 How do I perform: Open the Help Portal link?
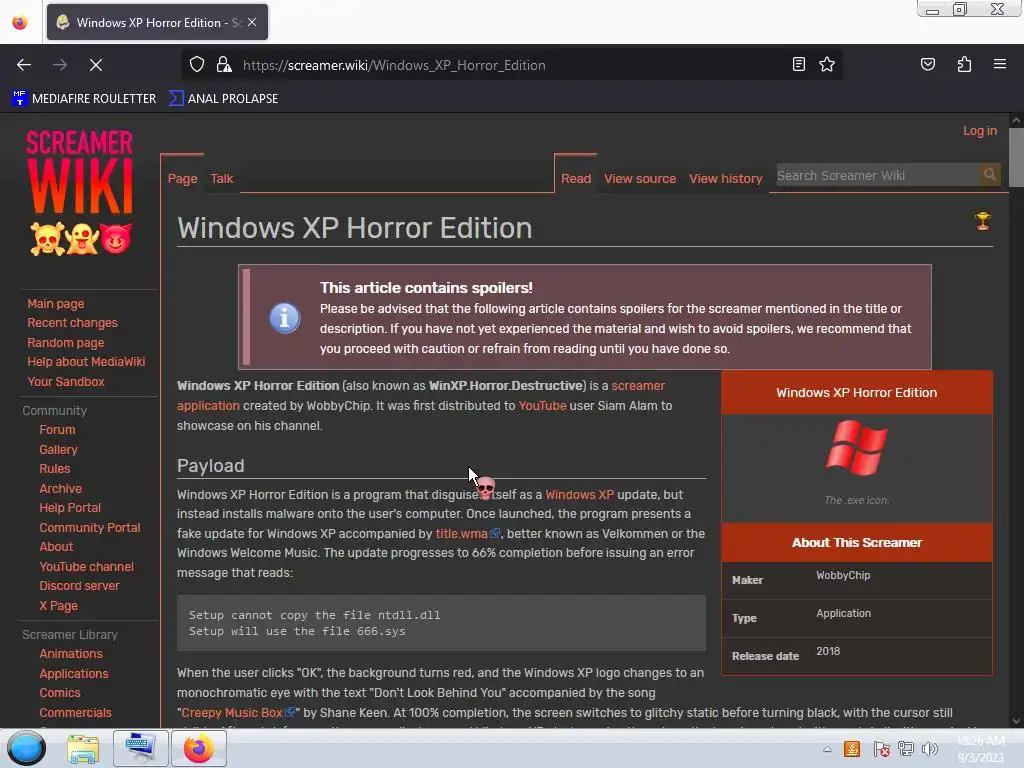(70, 507)
